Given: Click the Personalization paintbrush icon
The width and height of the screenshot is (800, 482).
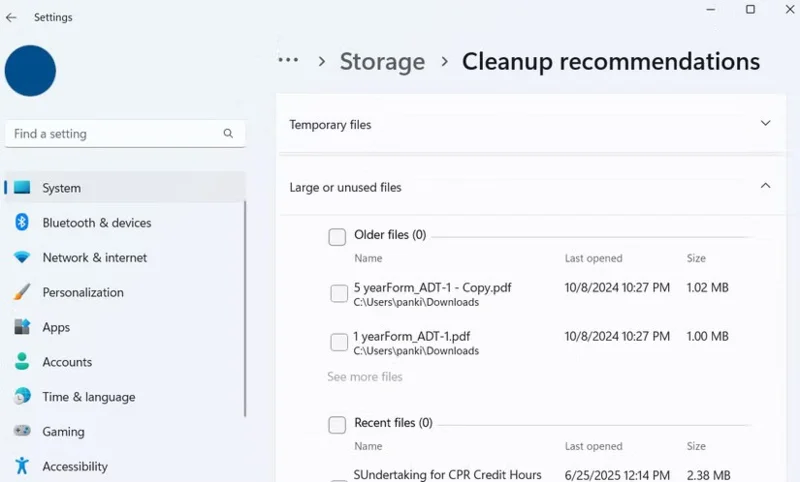Looking at the screenshot, I should click(x=22, y=292).
